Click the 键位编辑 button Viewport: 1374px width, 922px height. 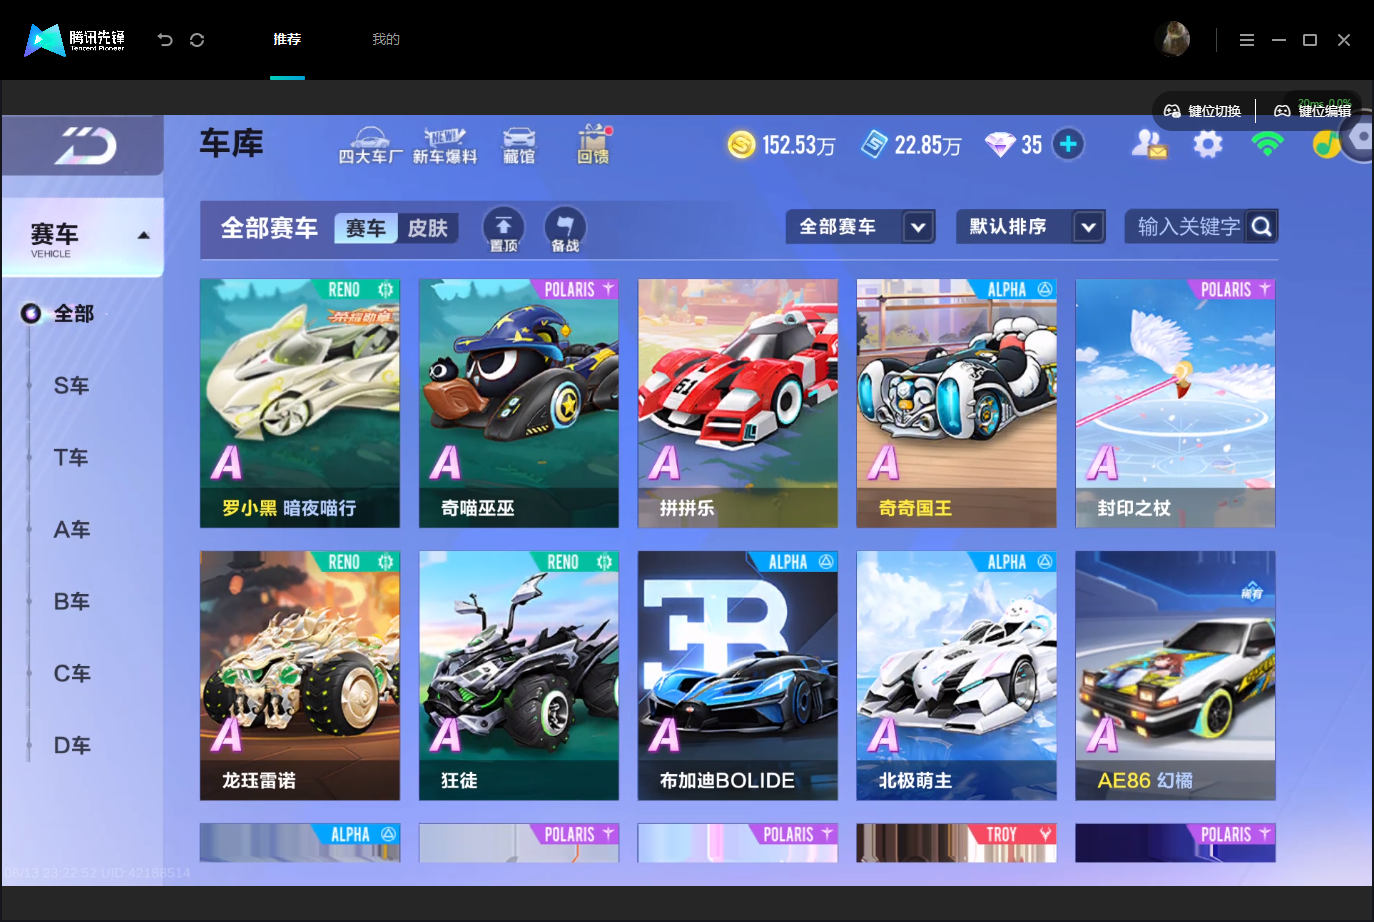tap(1313, 111)
